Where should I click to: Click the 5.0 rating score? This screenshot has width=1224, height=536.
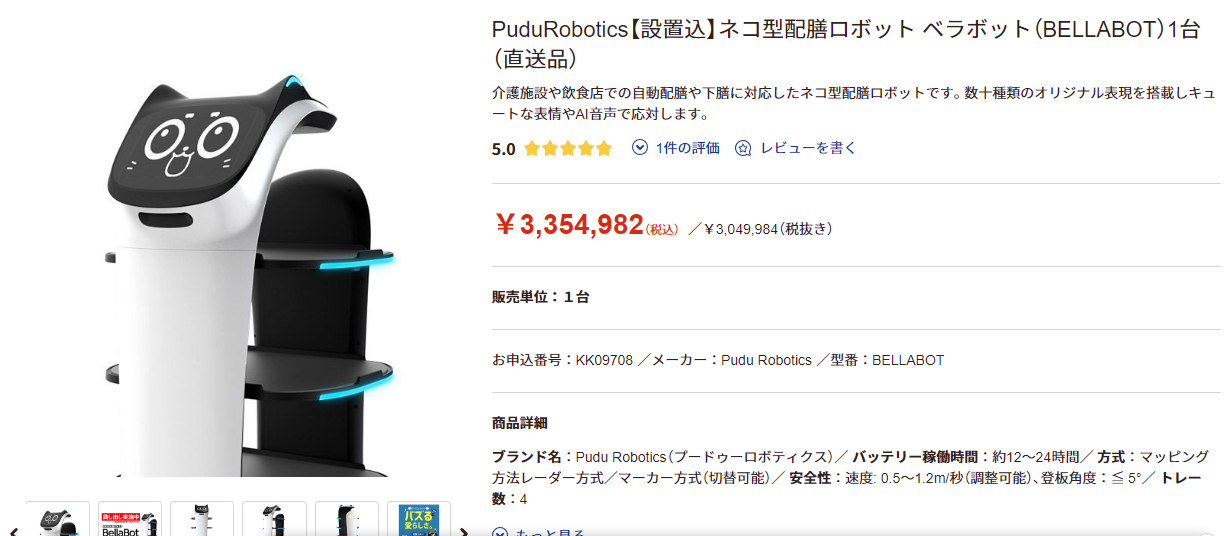504,149
